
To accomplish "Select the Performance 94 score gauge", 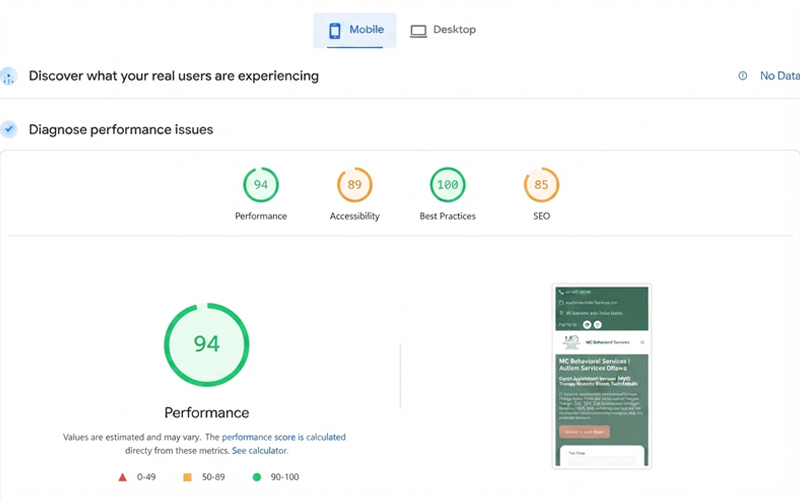I will tap(261, 185).
